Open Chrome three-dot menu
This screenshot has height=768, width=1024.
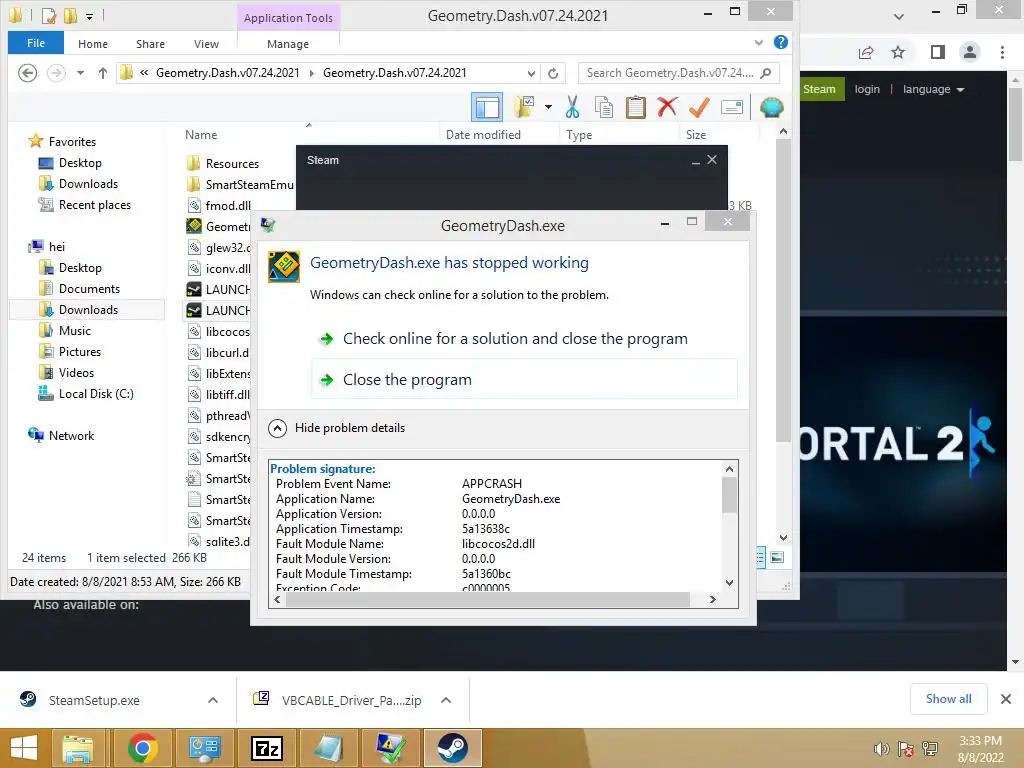pos(1002,52)
